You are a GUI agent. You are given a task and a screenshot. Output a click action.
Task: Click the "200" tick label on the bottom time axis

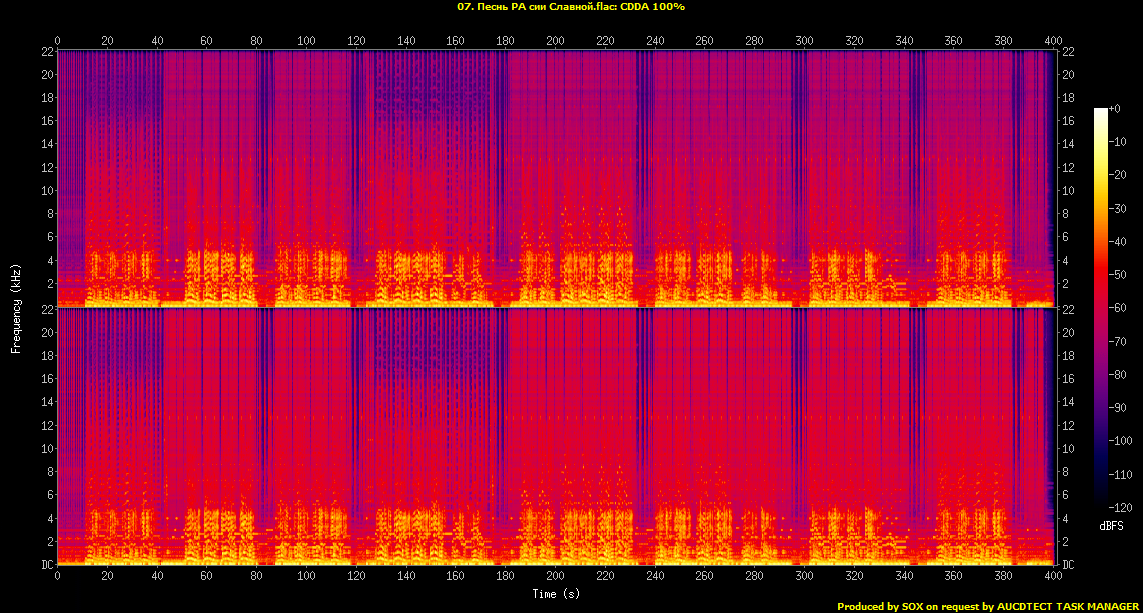pos(555,576)
